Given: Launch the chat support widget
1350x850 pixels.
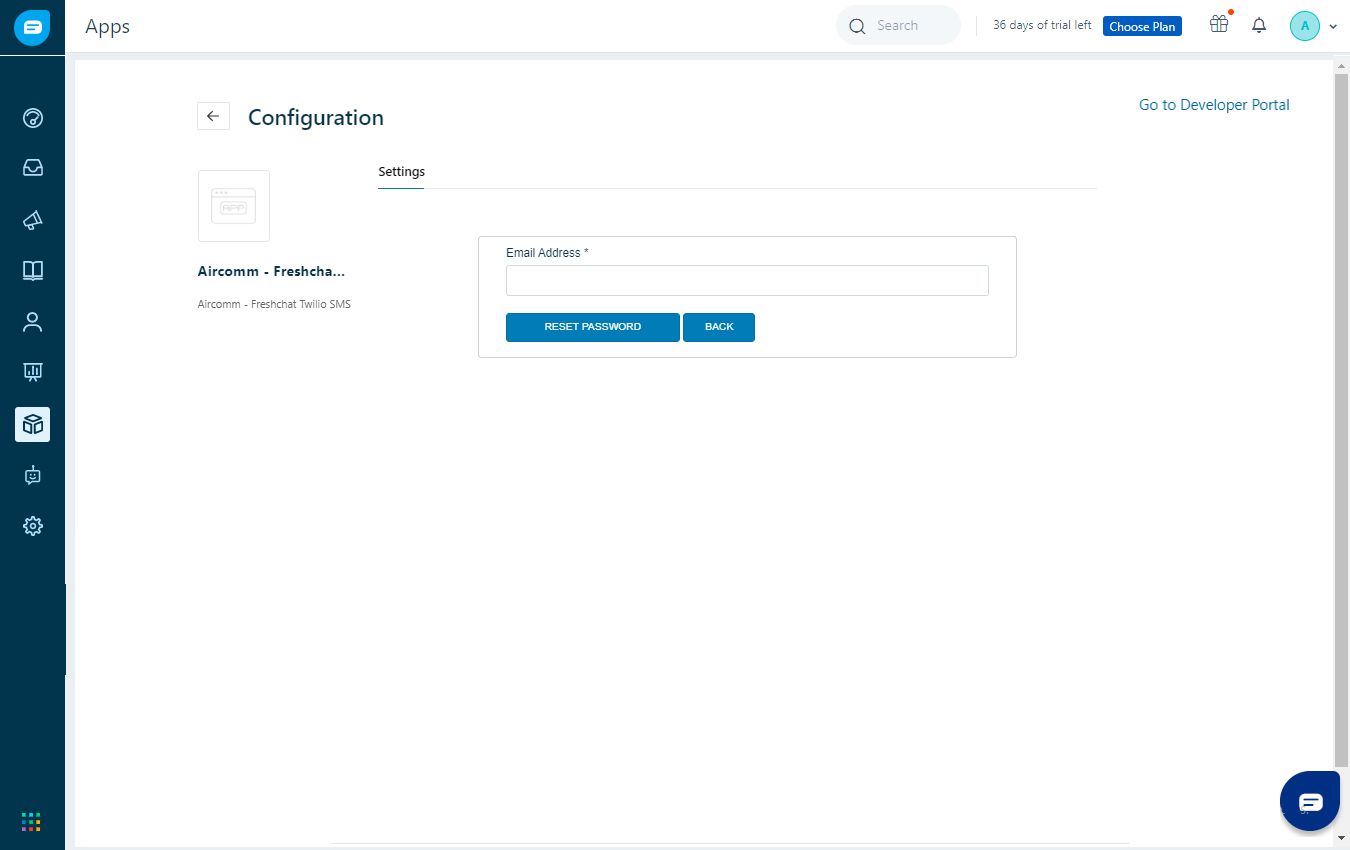Looking at the screenshot, I should 1310,801.
